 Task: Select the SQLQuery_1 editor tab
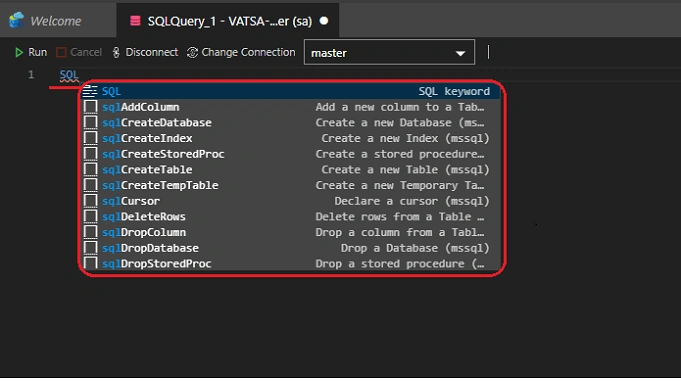click(228, 21)
